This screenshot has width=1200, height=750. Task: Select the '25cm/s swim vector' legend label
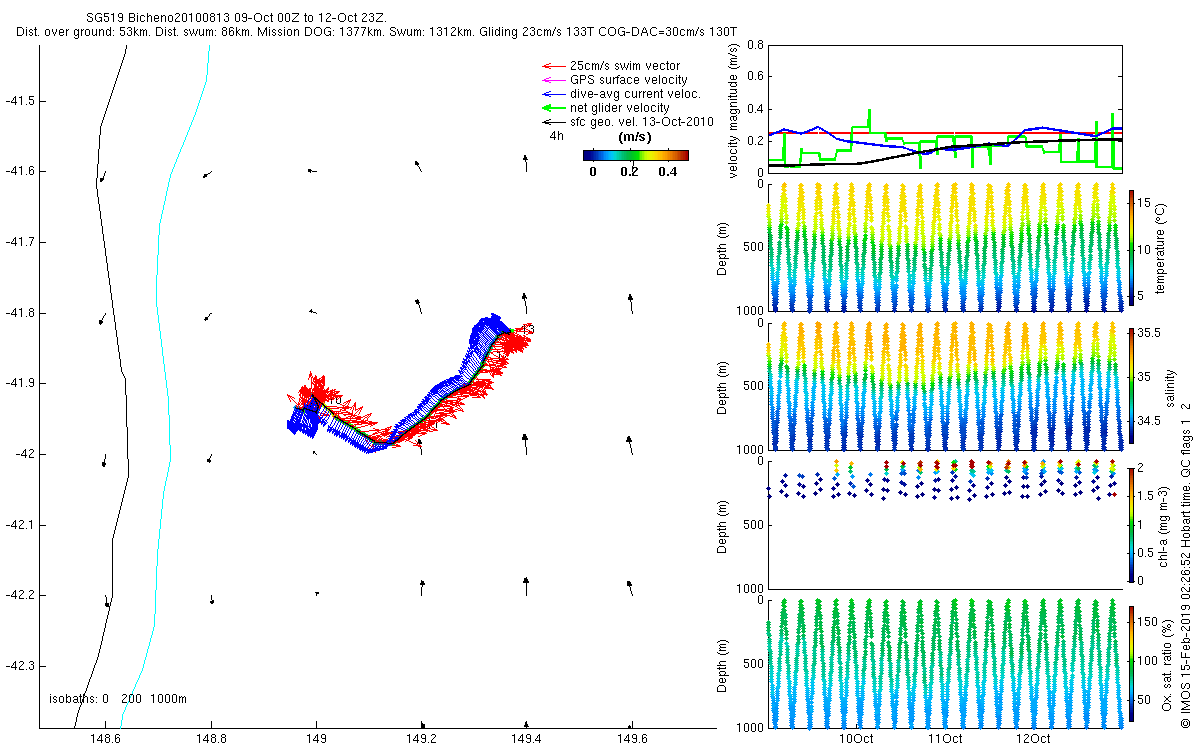[625, 66]
